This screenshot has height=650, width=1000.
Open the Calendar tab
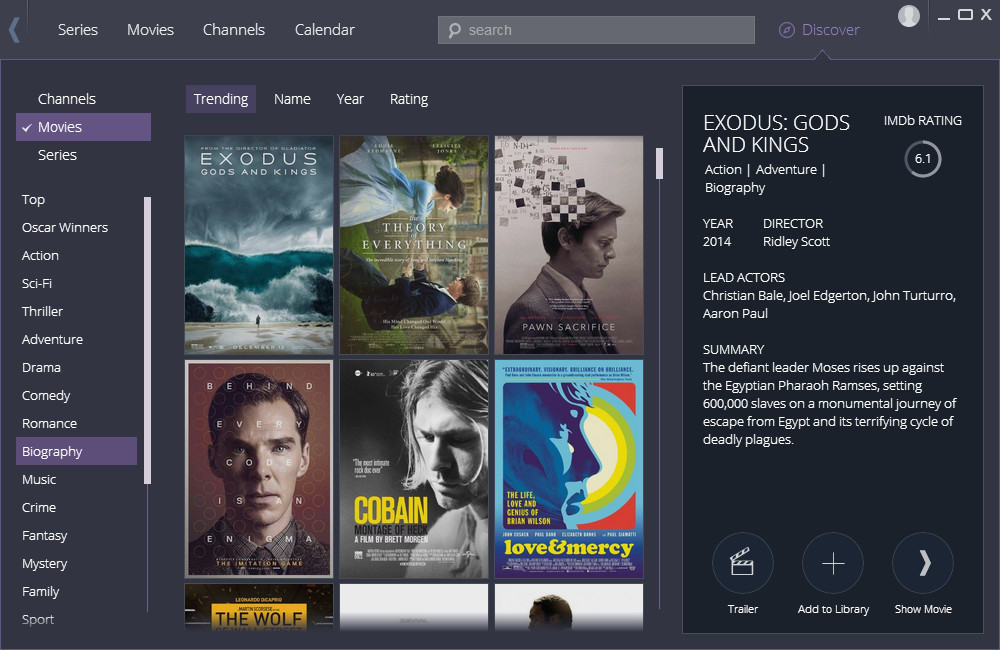(325, 30)
